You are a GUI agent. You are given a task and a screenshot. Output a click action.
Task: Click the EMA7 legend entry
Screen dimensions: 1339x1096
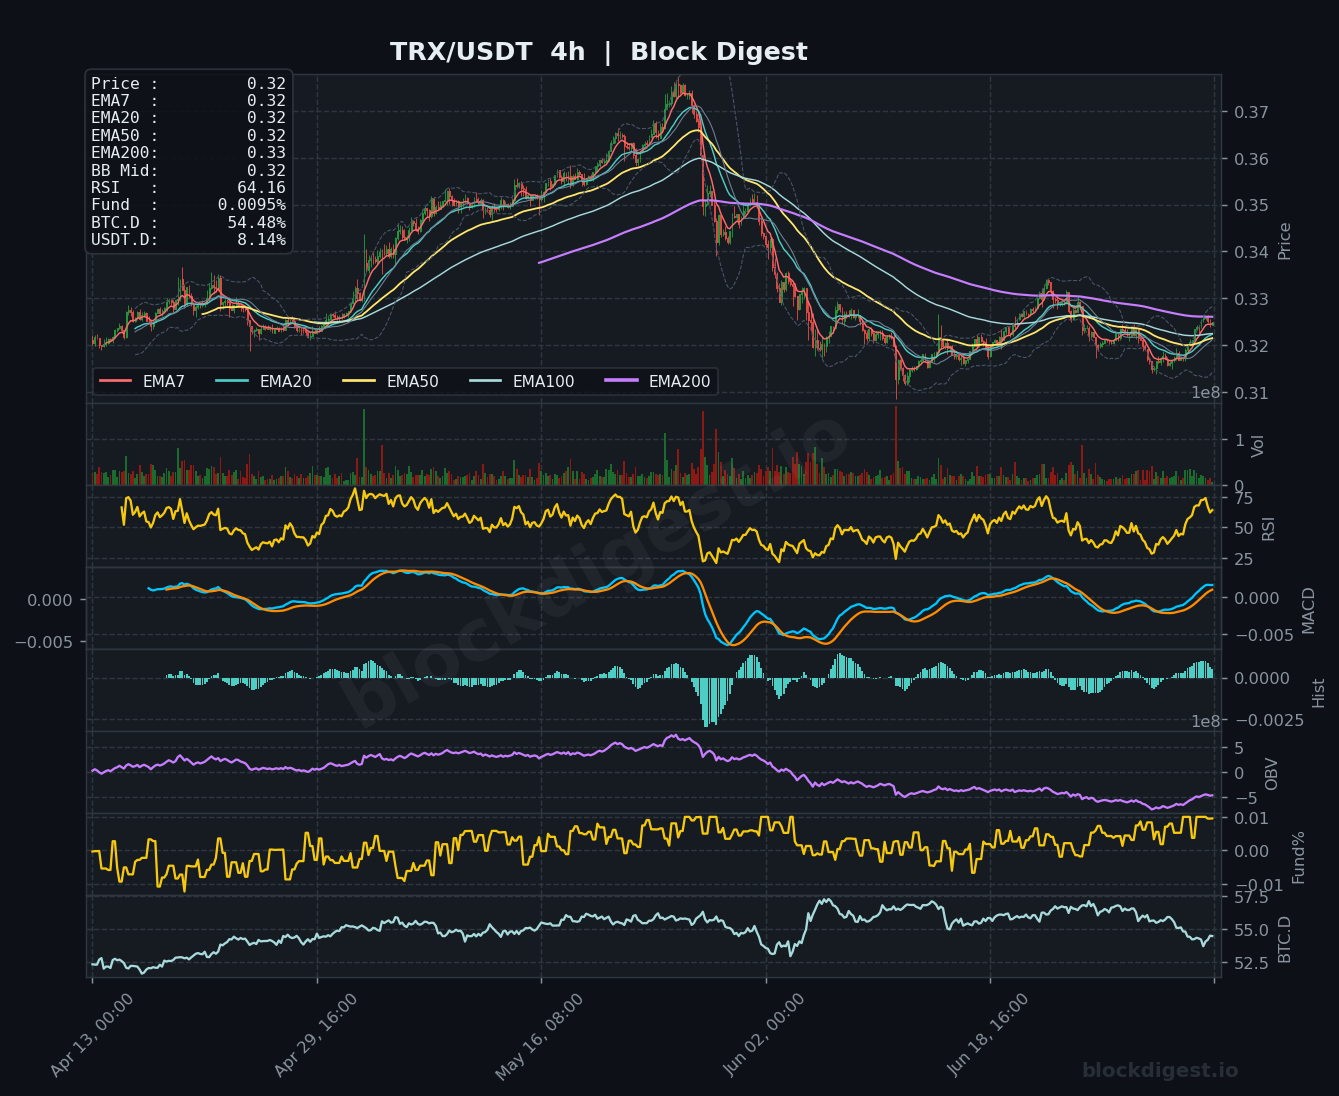[x=141, y=381]
